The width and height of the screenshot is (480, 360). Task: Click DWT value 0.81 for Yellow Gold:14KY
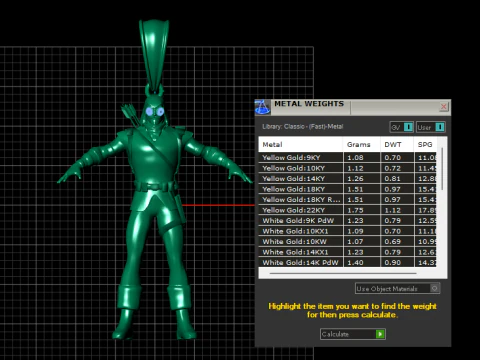(393, 179)
